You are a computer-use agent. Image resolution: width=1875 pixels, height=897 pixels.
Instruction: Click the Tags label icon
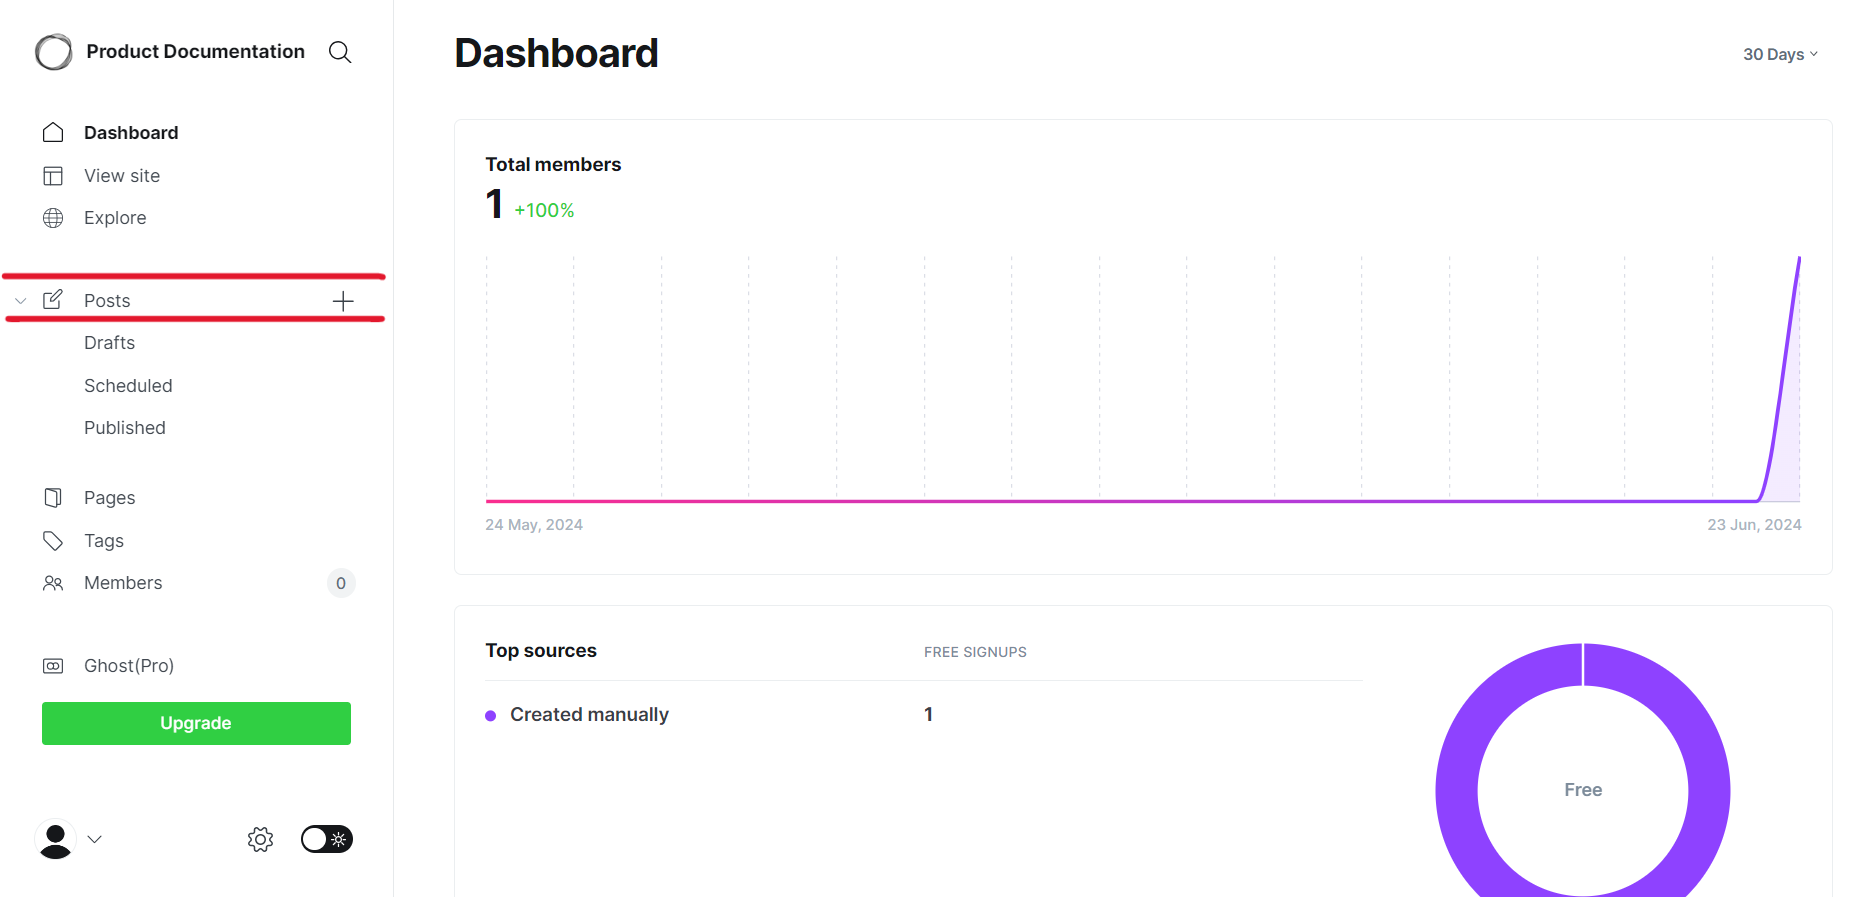pos(53,541)
